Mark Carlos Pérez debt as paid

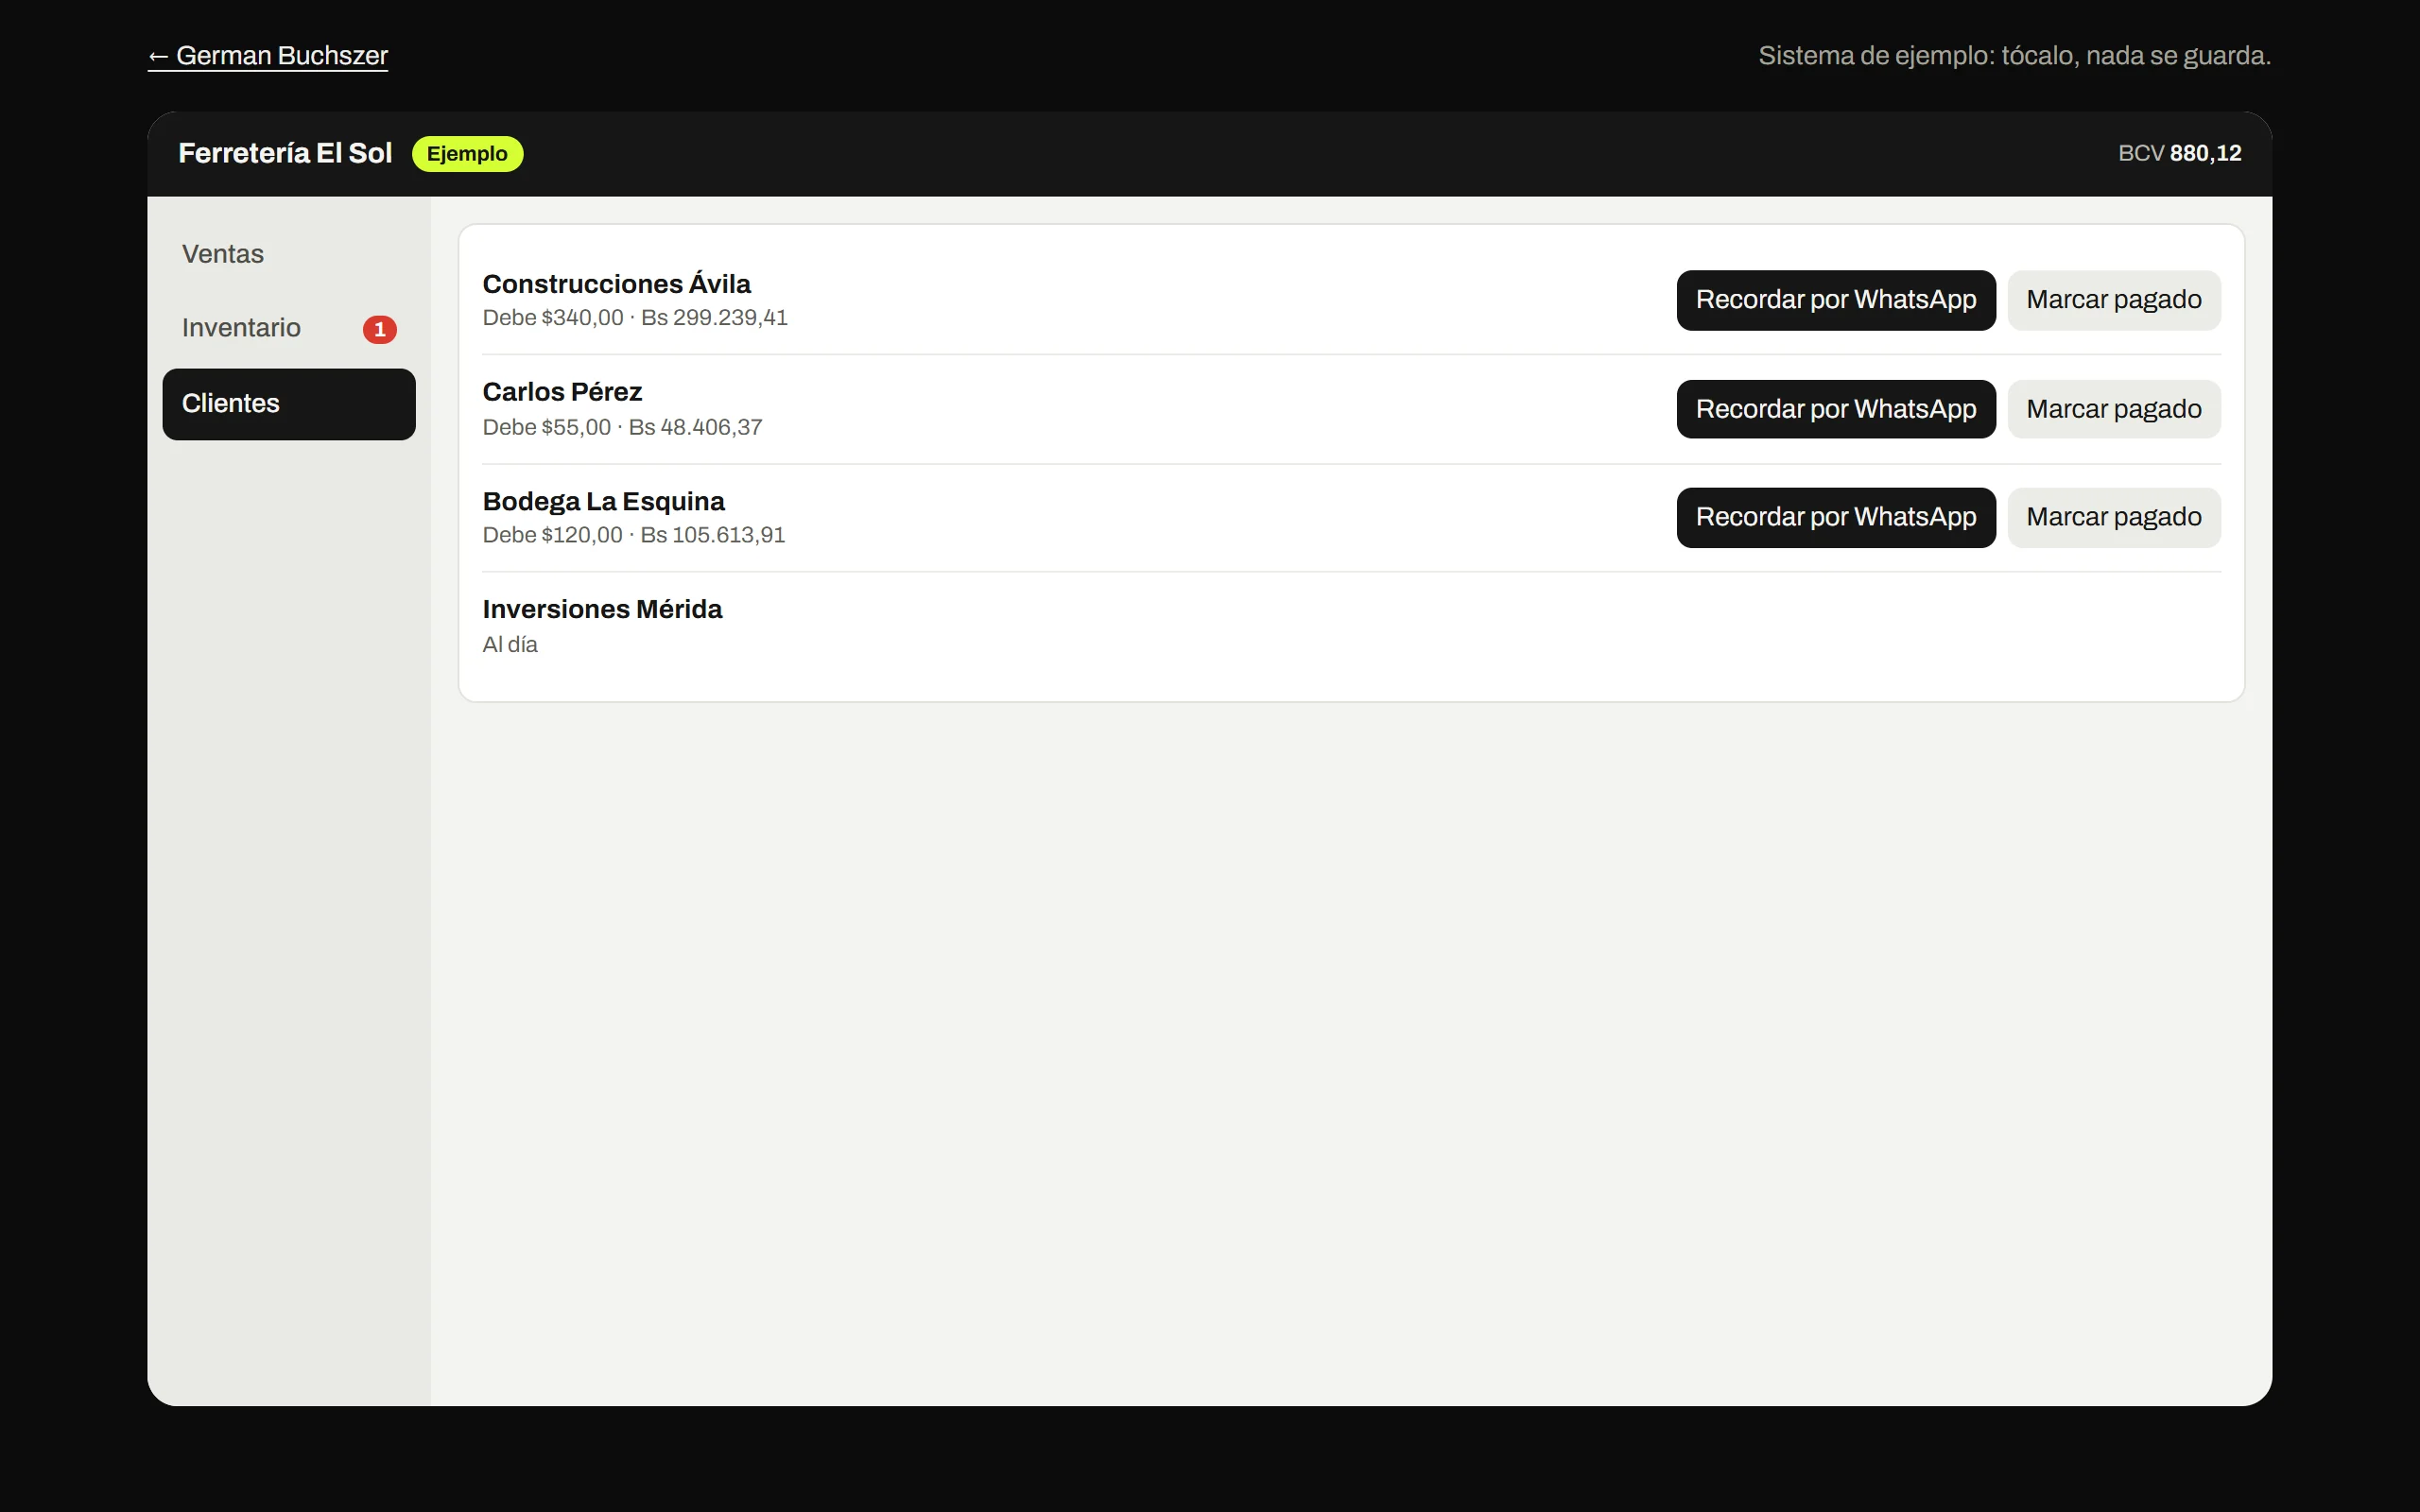pyautogui.click(x=2114, y=409)
